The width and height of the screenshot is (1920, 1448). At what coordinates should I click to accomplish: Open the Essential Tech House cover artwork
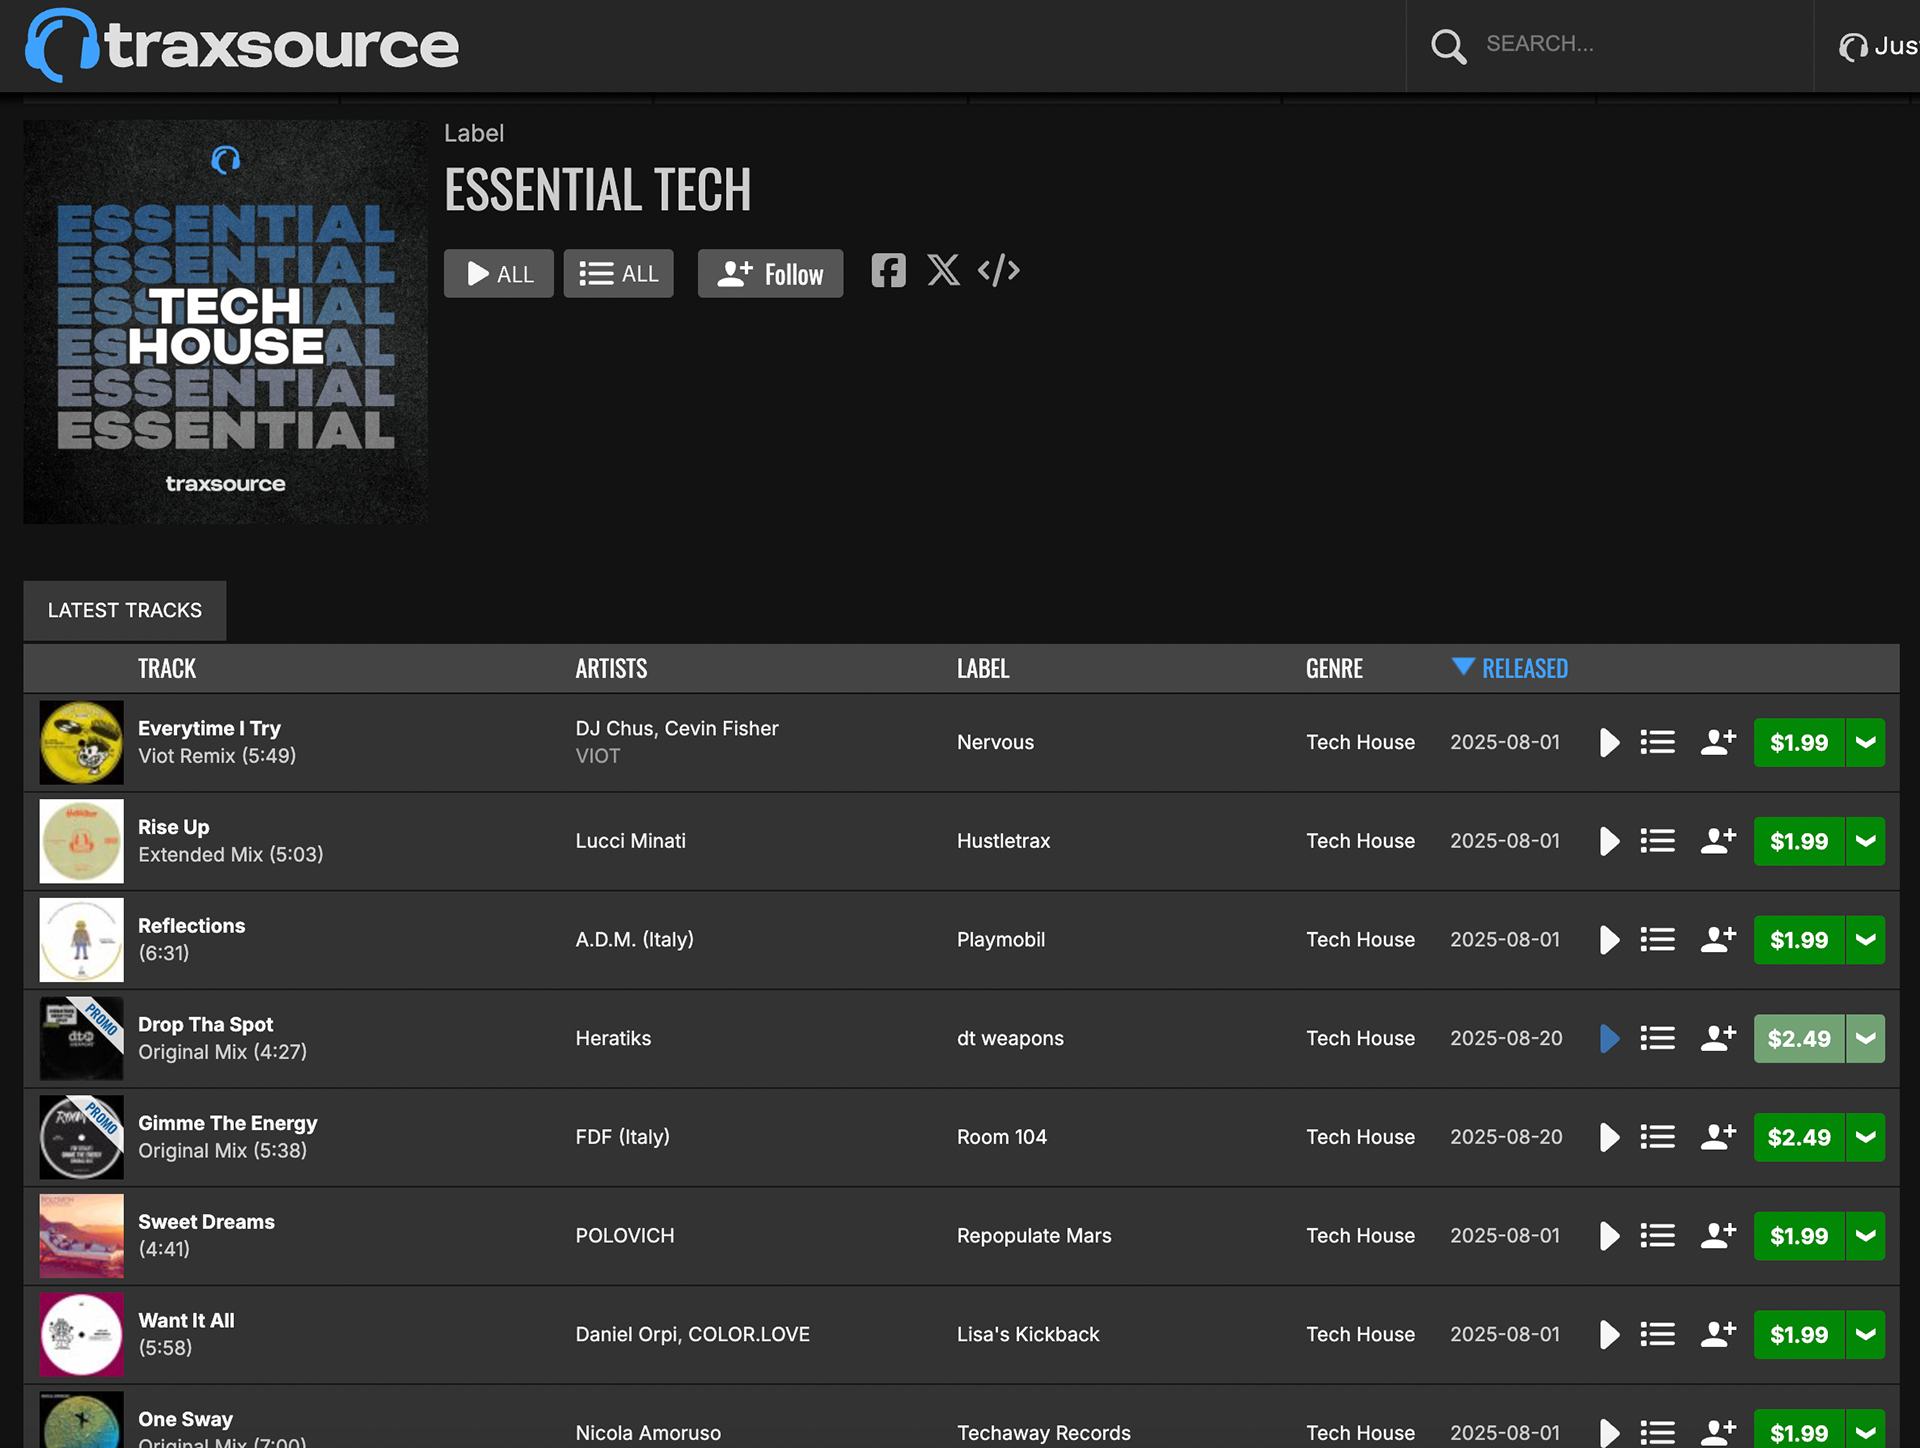point(226,323)
